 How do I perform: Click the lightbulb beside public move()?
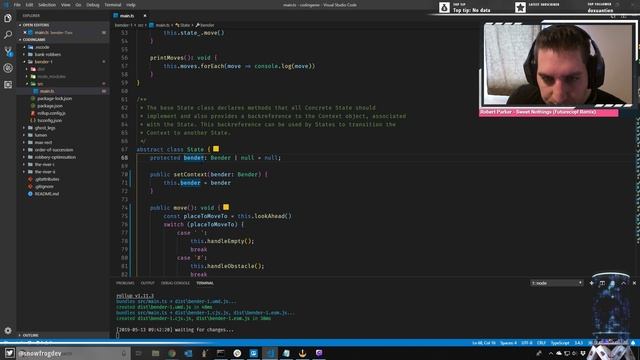(x=226, y=207)
